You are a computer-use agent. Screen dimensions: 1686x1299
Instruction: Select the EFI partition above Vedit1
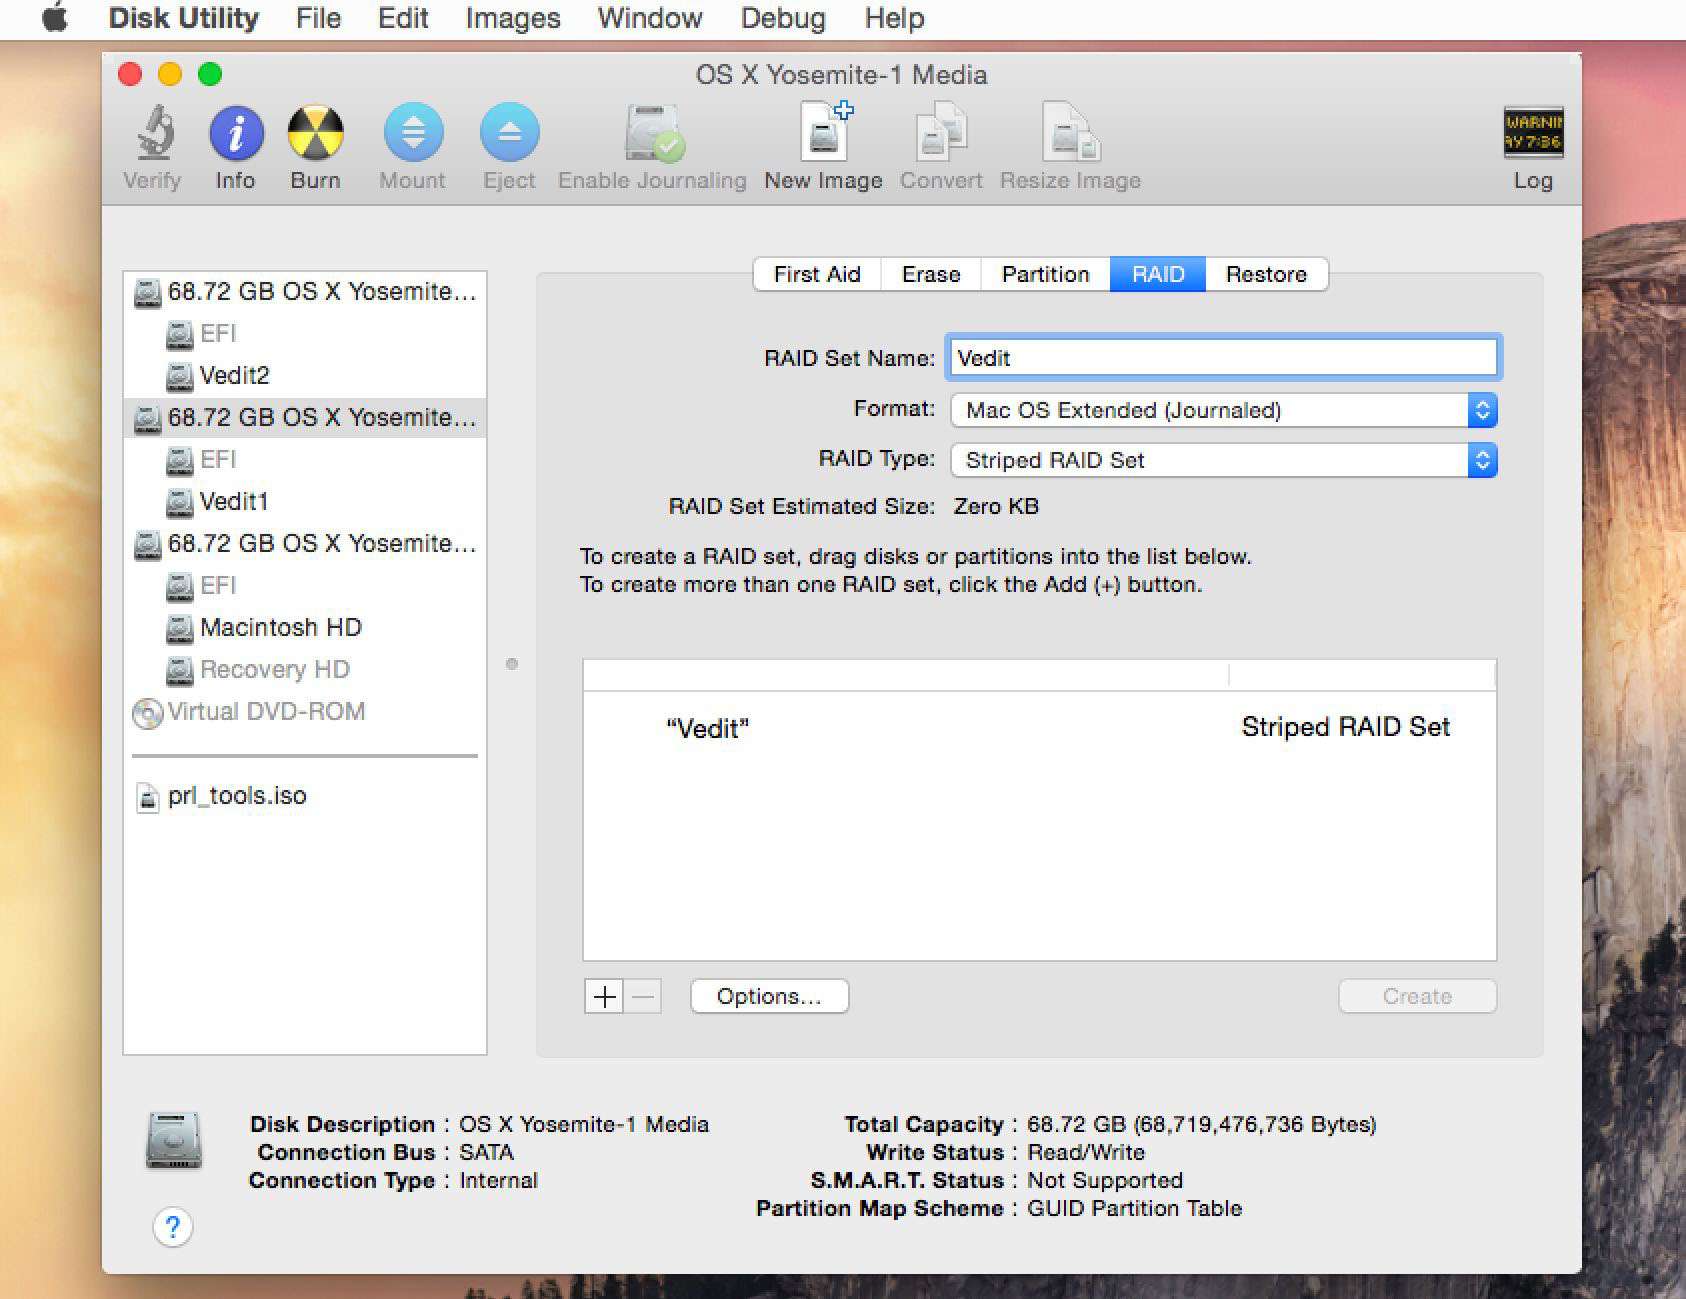click(305, 460)
